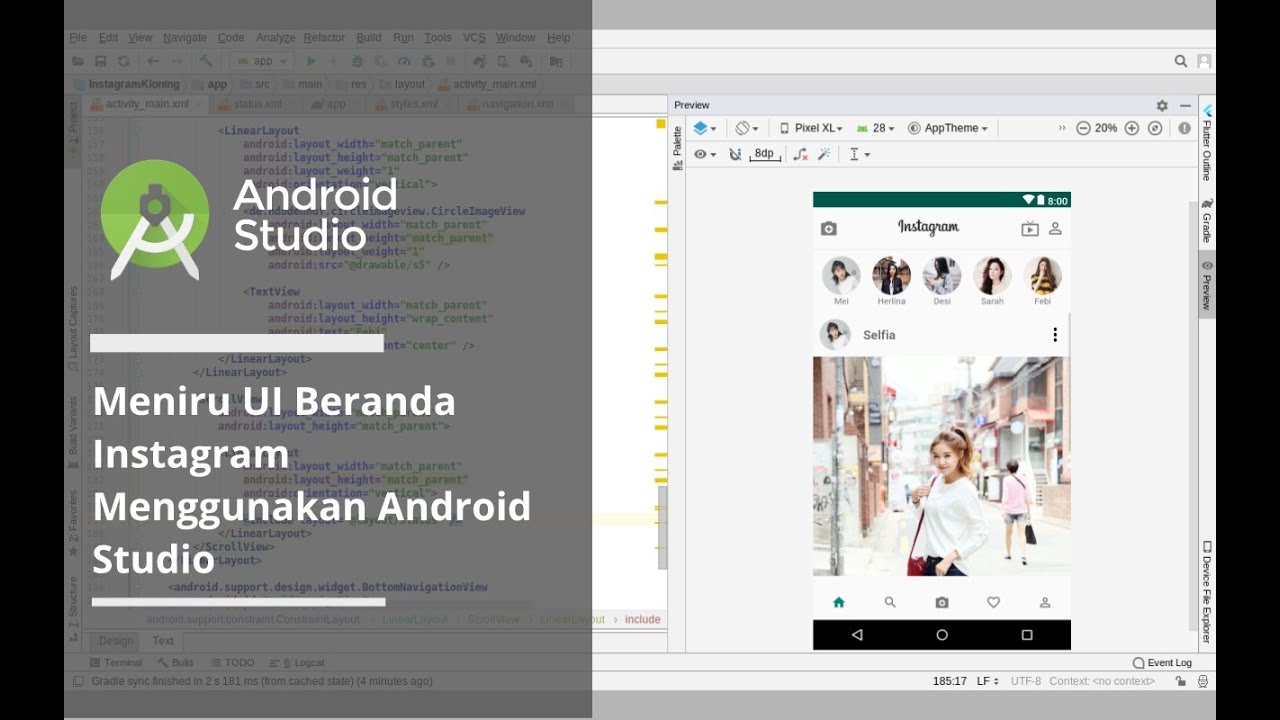1280x720 pixels.
Task: Click the Selfia post photo in preview
Action: pyautogui.click(x=942, y=466)
